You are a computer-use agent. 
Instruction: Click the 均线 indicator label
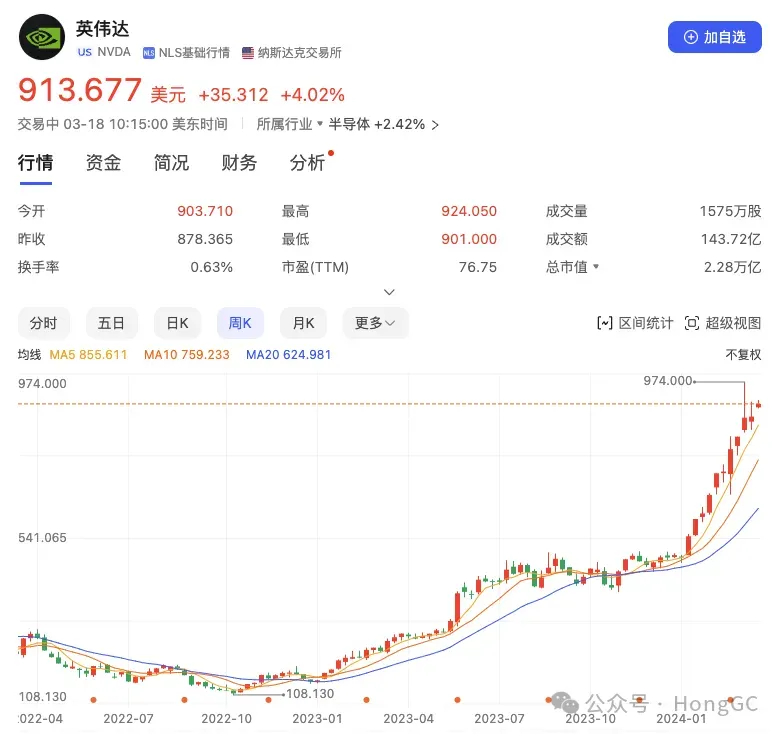tap(29, 355)
